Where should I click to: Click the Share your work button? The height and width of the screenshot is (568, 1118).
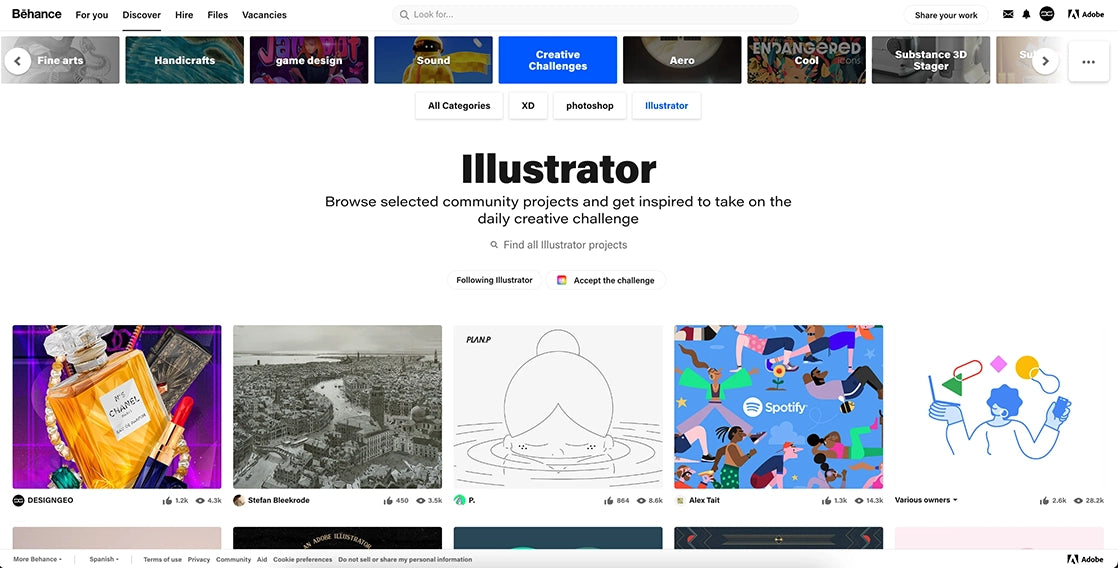click(x=946, y=15)
